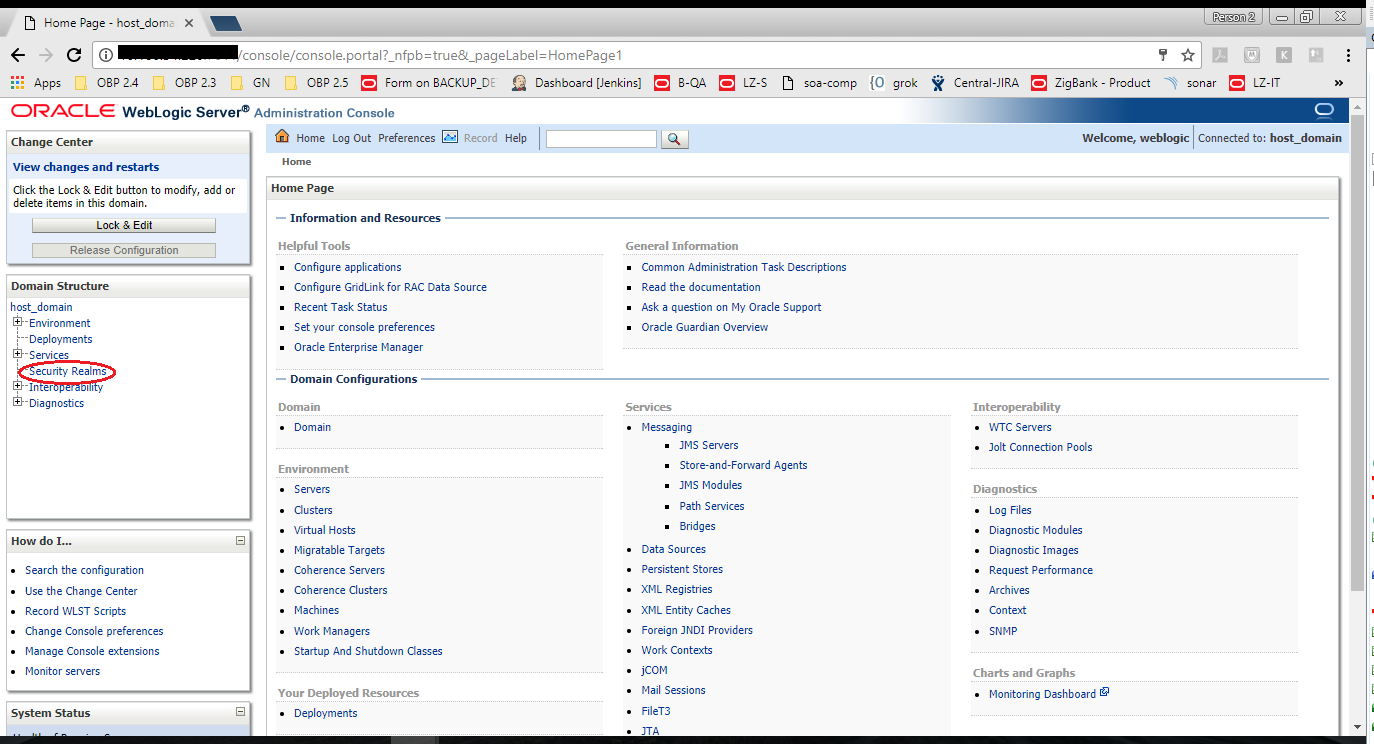The height and width of the screenshot is (744, 1374).
Task: Open the Servers link under Environment
Action: pos(311,489)
